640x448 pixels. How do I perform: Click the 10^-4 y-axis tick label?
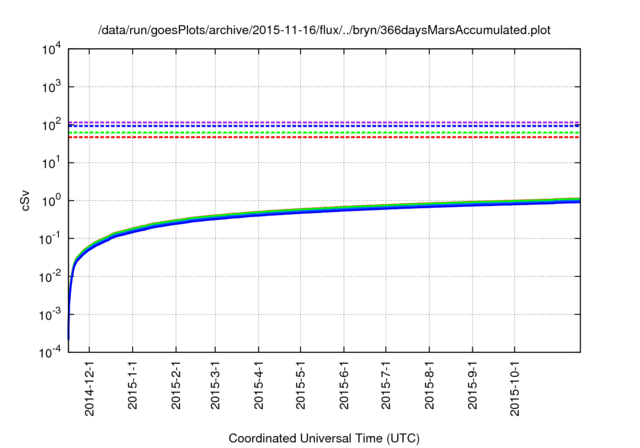(x=50, y=352)
